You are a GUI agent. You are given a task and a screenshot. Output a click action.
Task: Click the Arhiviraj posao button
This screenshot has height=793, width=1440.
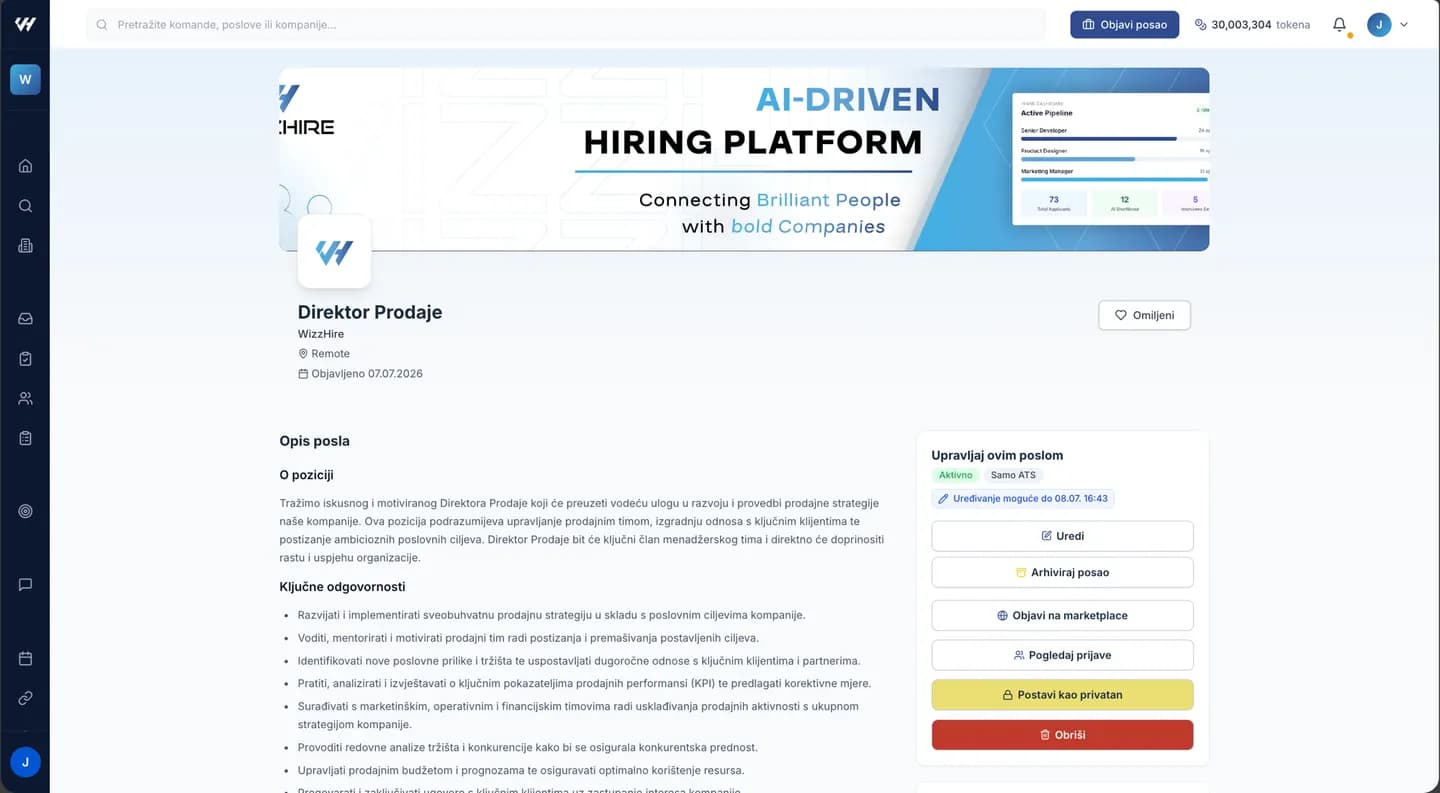point(1062,572)
